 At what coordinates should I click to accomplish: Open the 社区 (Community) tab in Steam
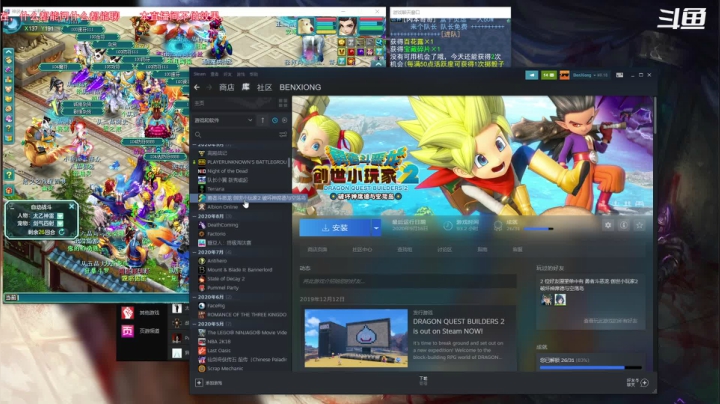coord(264,87)
